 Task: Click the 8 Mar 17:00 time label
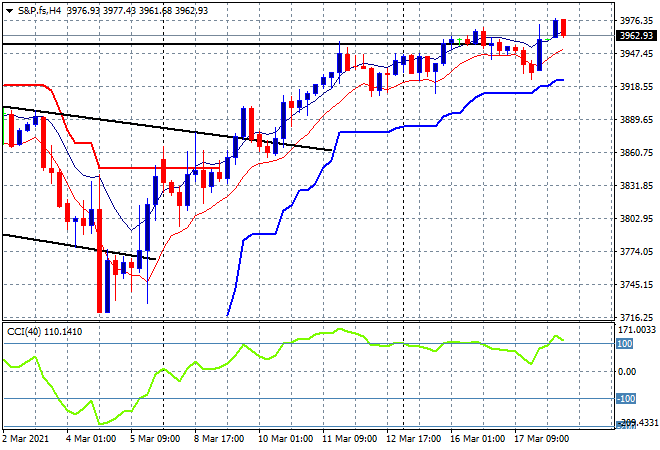[x=219, y=439]
